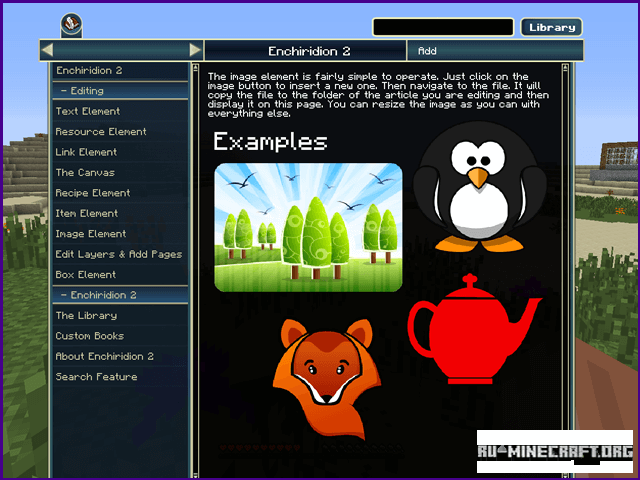Select the Enchiridion 2 title tab

coord(305,51)
